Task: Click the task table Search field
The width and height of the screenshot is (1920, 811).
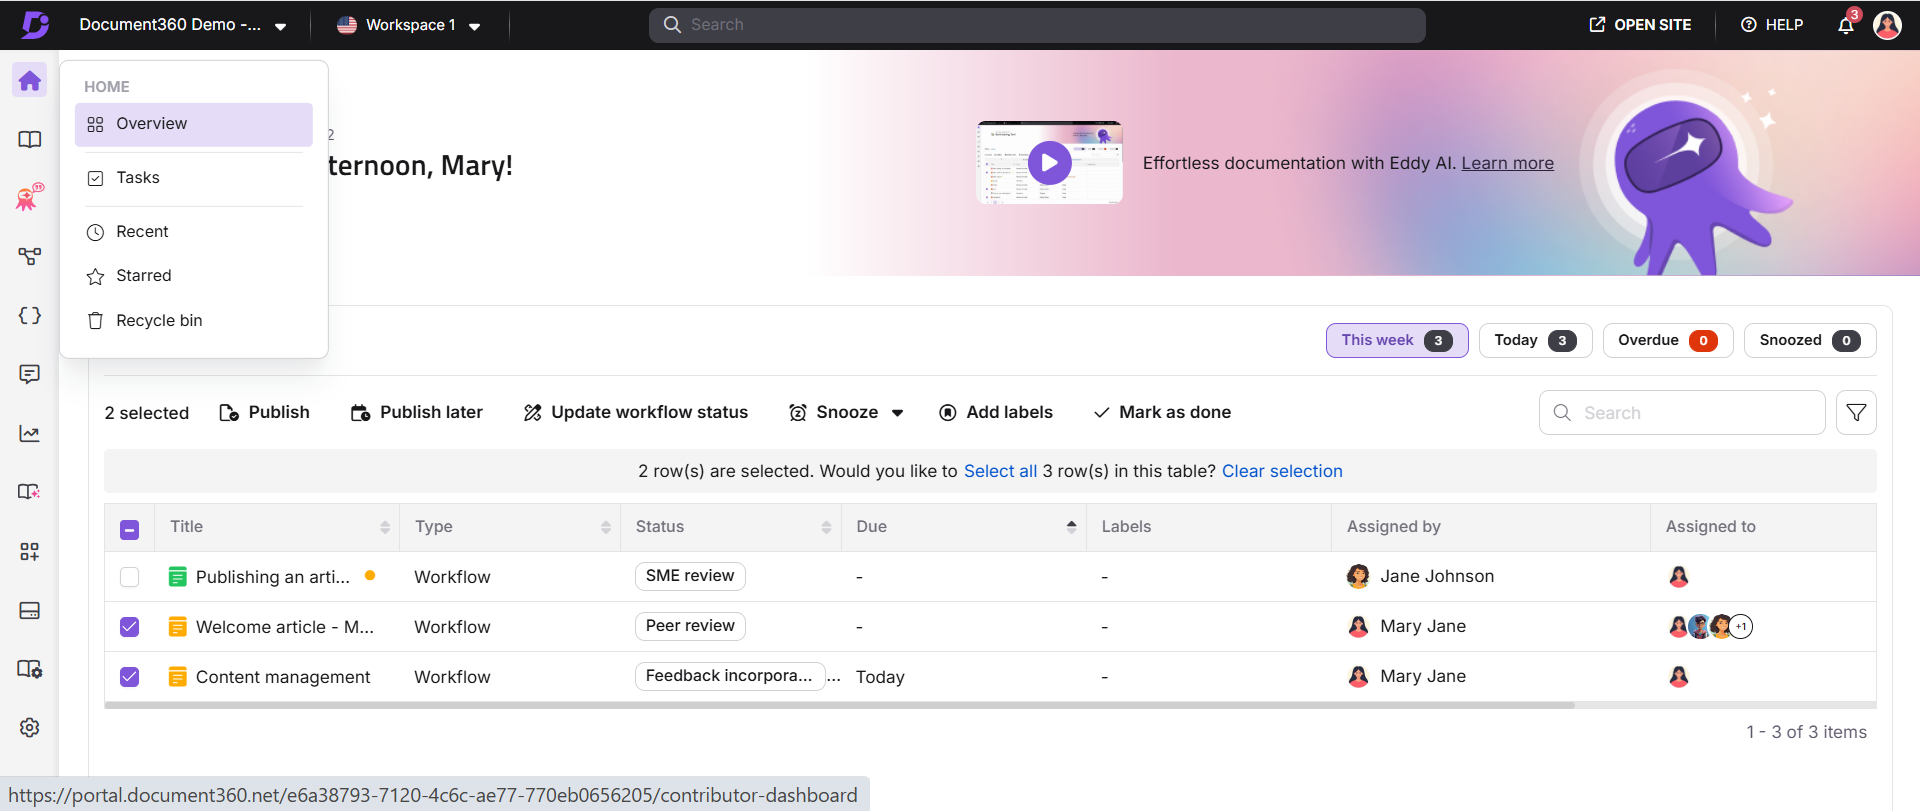Action: point(1682,412)
